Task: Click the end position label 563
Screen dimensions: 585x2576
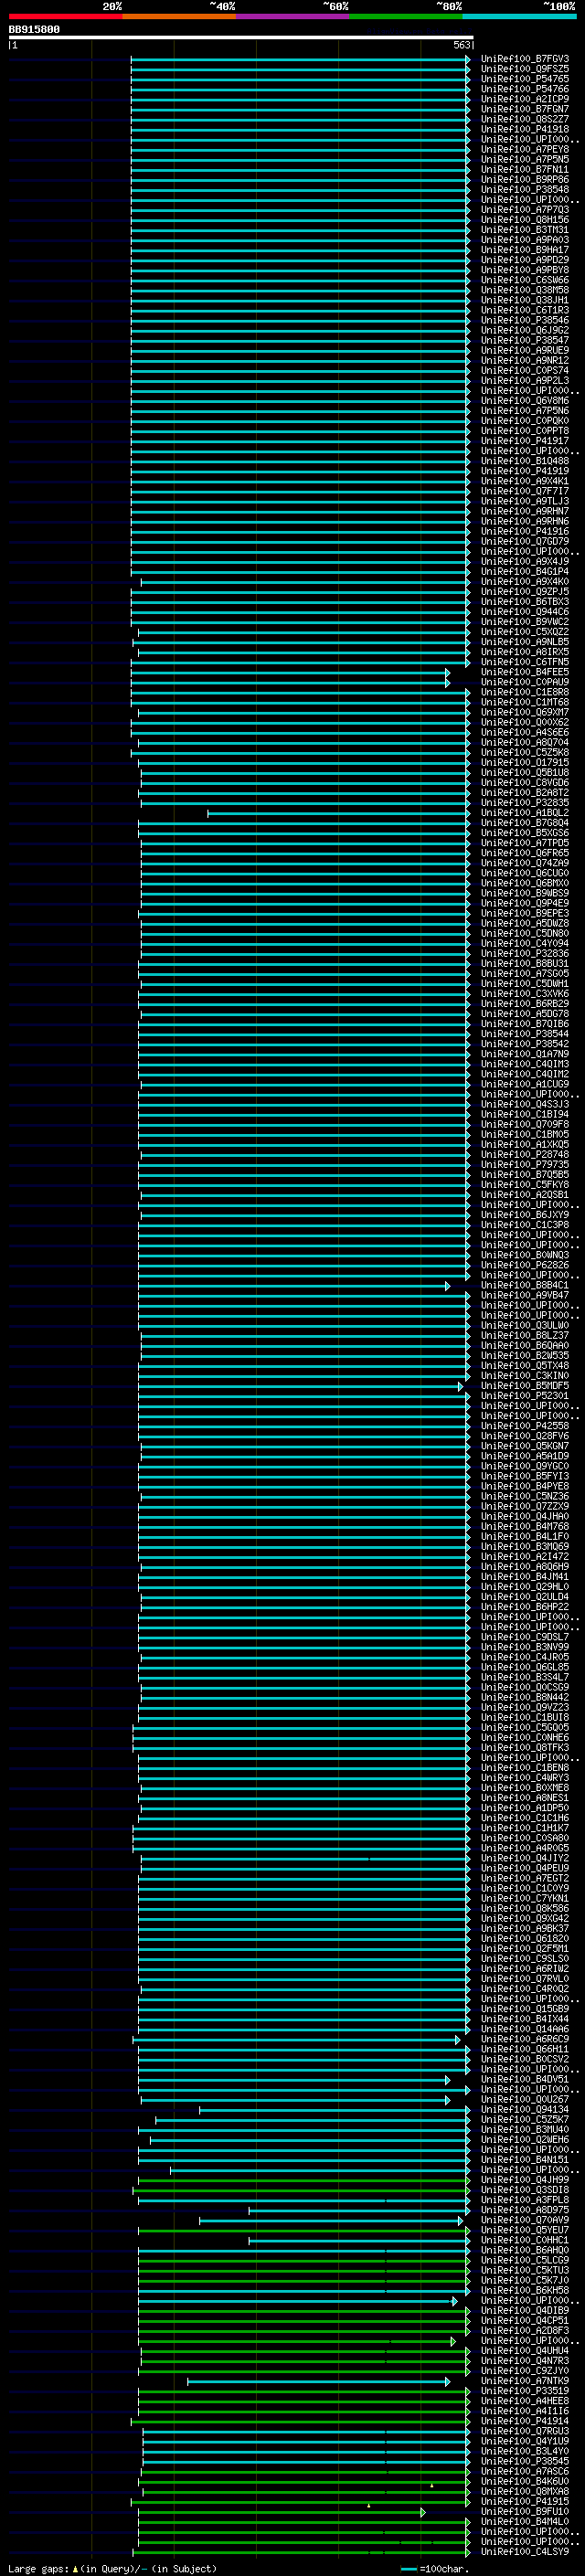Action: coord(461,45)
